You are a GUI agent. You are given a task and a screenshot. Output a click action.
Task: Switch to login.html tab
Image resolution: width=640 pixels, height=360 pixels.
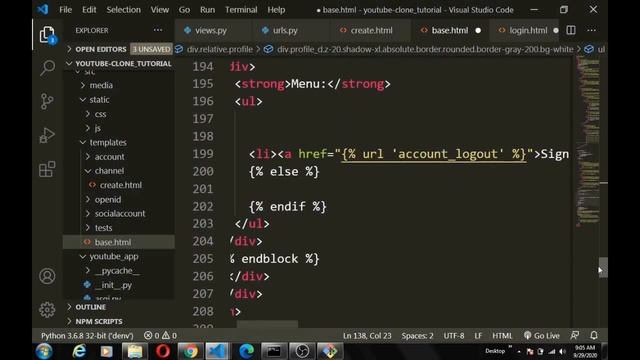(x=523, y=30)
